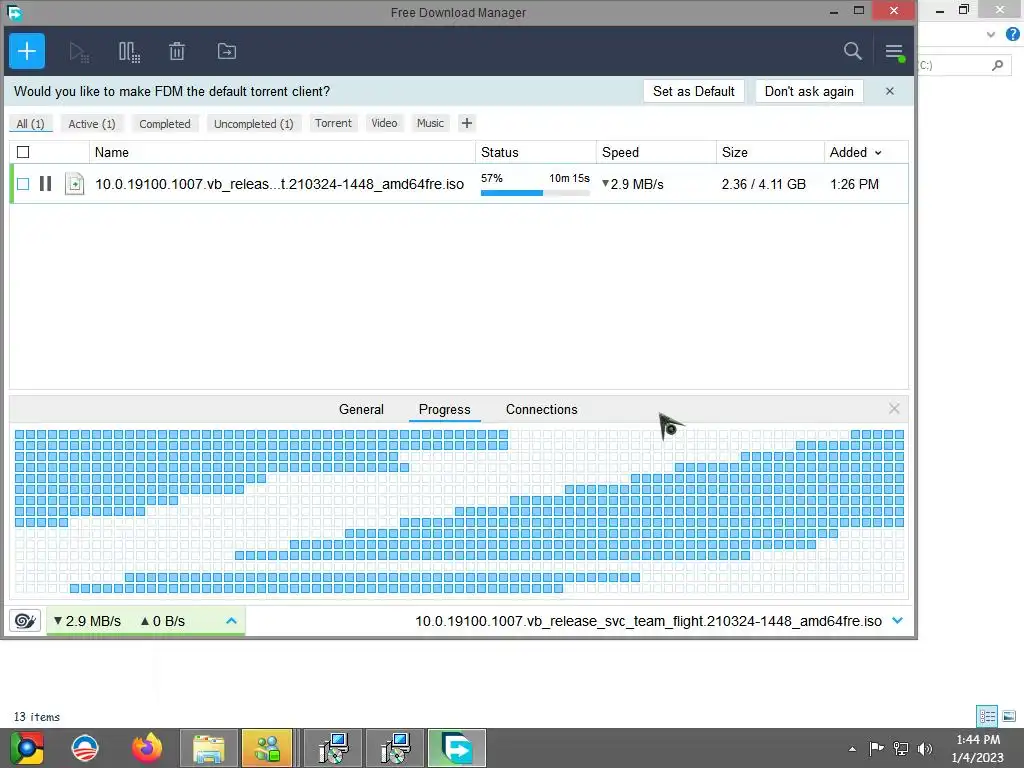This screenshot has height=768, width=1024.
Task: Click the upload speed 0 B/s indicator
Action: coord(163,621)
